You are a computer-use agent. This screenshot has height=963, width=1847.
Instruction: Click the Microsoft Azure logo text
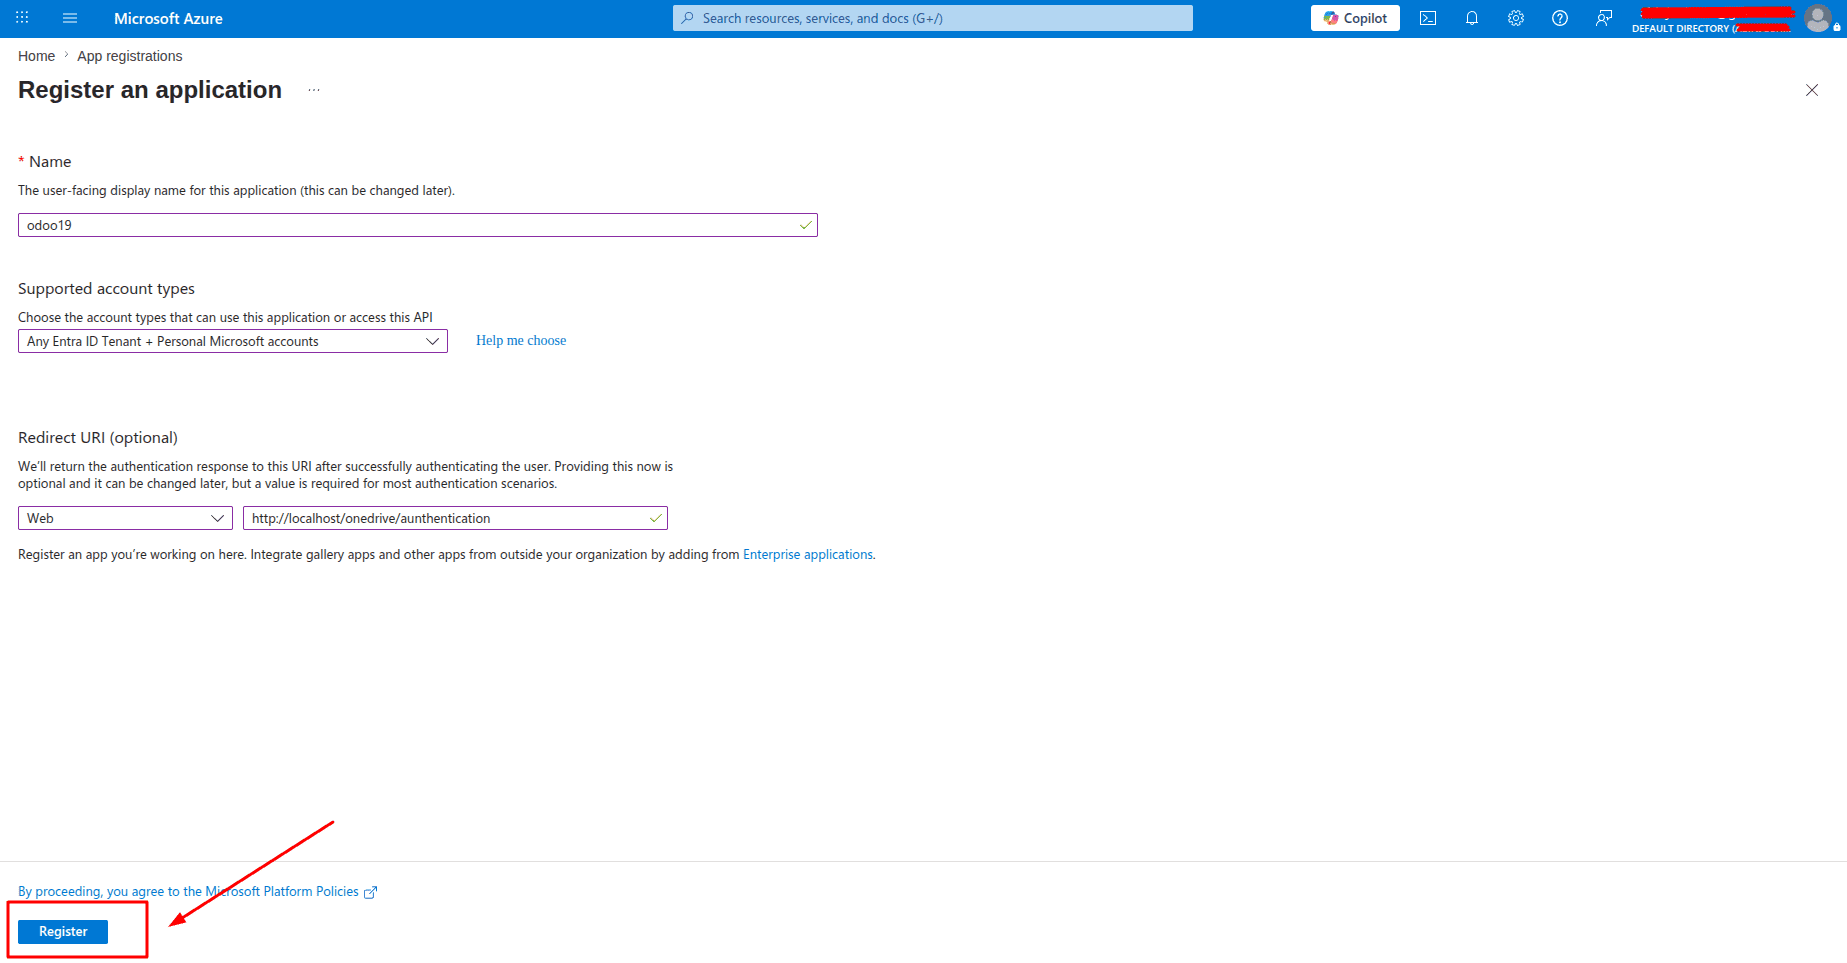(x=168, y=18)
